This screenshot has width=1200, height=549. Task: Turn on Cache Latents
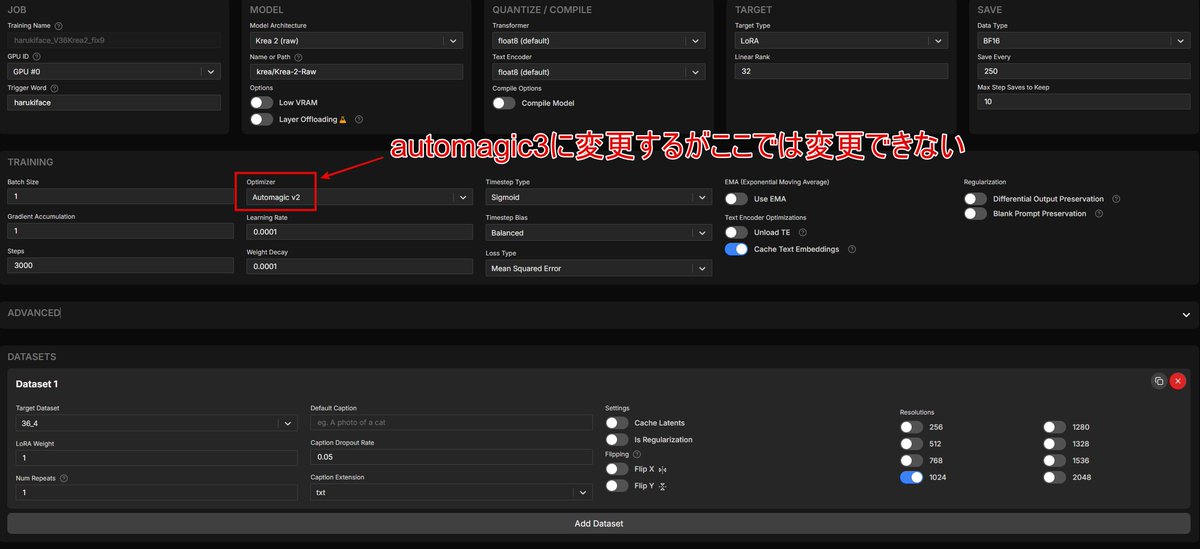[617, 423]
